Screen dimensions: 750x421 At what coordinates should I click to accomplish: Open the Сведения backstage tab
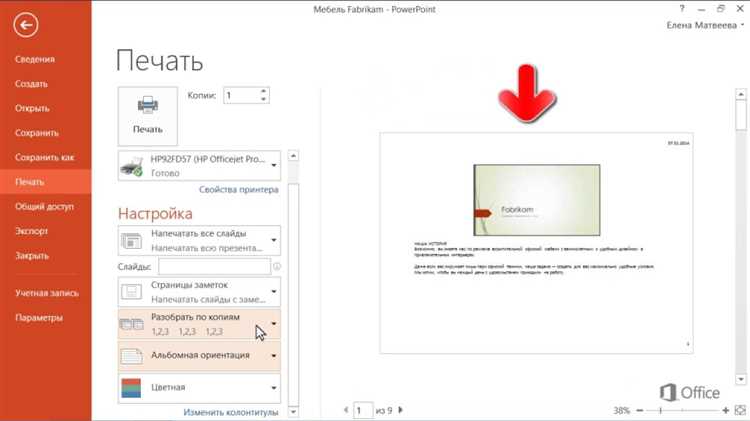pos(35,59)
